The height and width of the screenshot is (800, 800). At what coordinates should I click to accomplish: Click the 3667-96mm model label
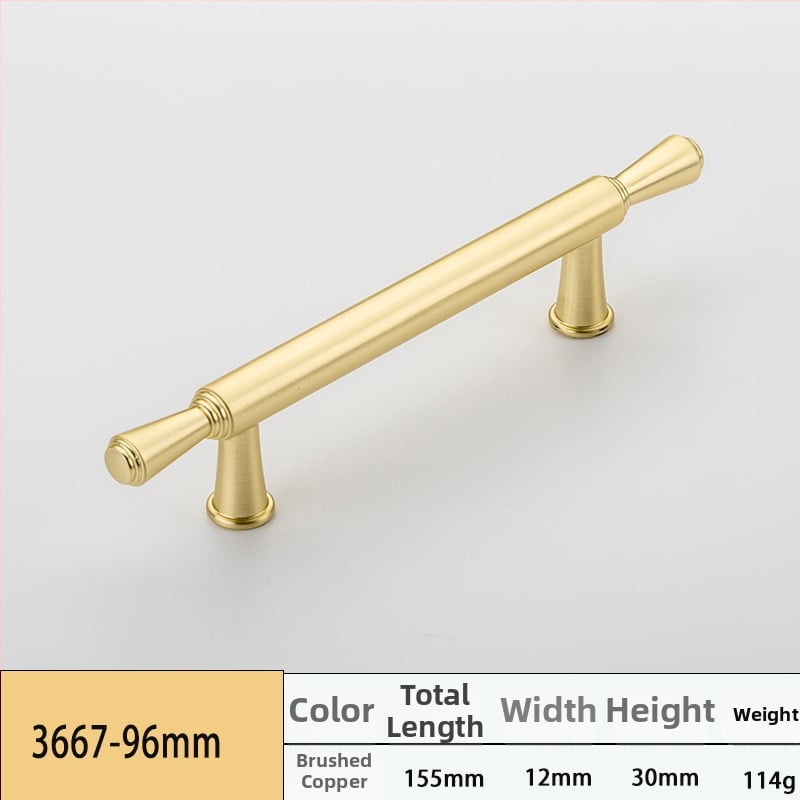pyautogui.click(x=126, y=742)
